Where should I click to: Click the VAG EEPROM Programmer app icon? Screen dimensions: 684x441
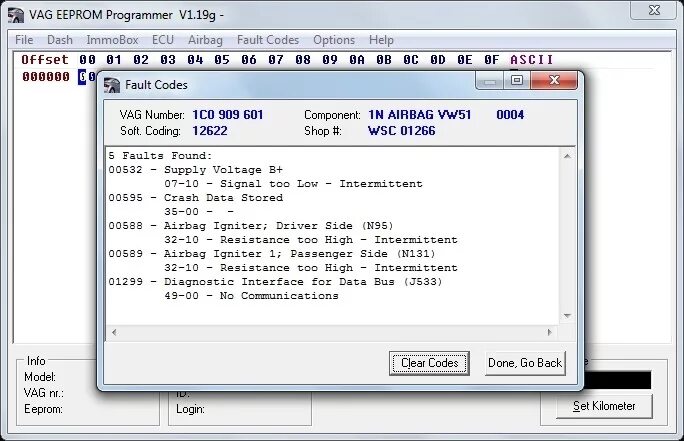click(16, 15)
